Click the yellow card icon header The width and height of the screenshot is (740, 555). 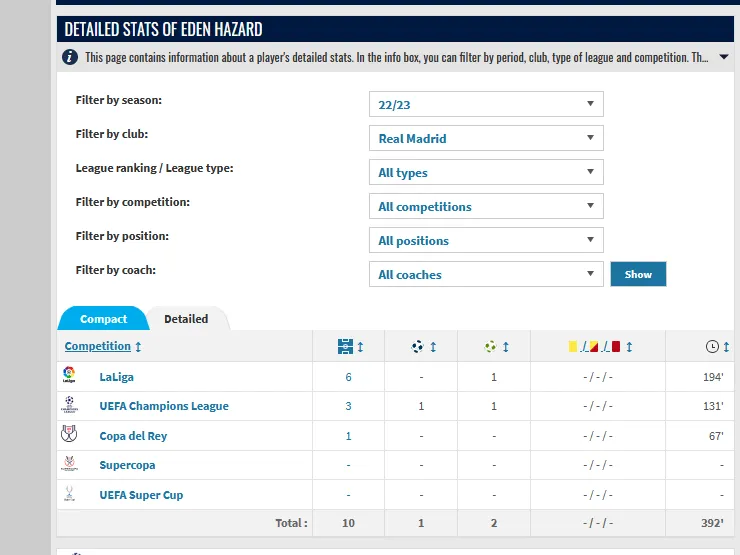click(x=572, y=347)
